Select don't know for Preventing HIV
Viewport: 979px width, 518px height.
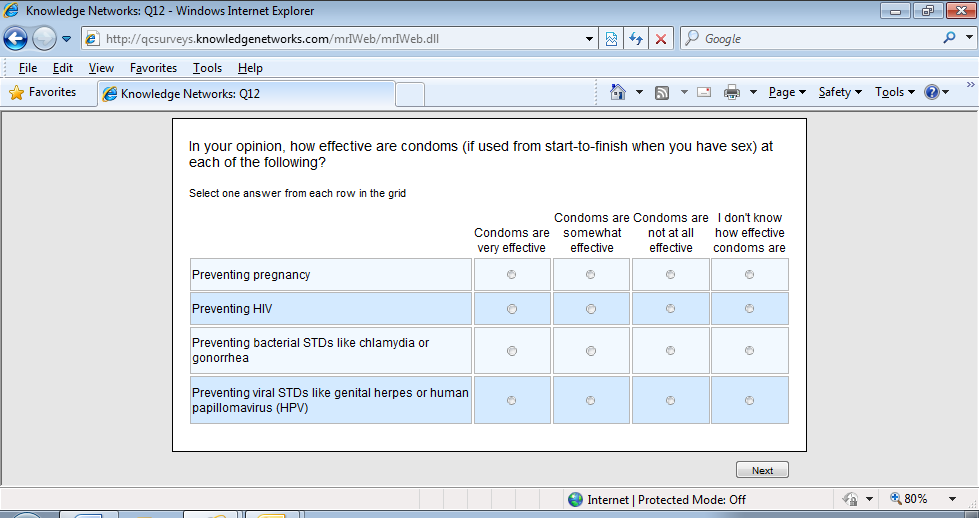click(749, 309)
